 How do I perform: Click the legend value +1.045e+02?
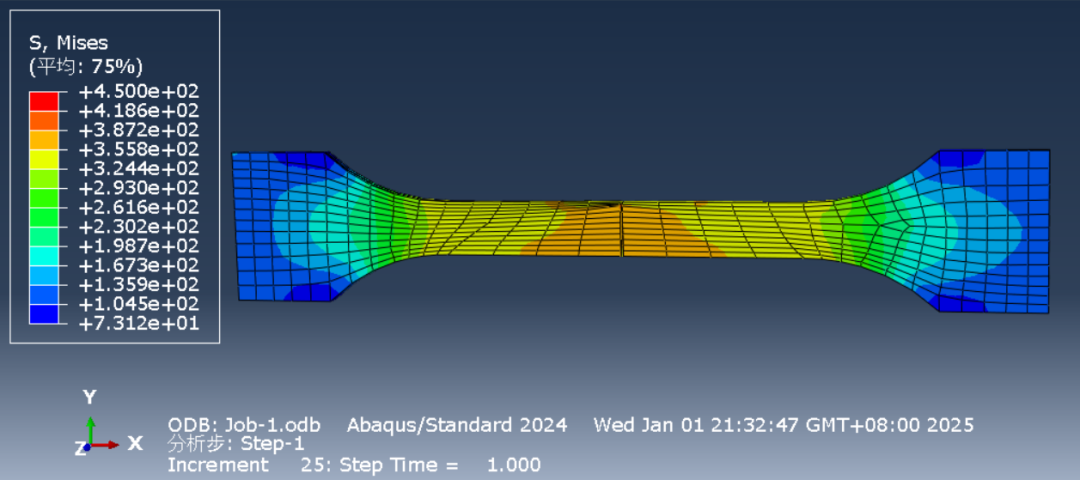(139, 304)
